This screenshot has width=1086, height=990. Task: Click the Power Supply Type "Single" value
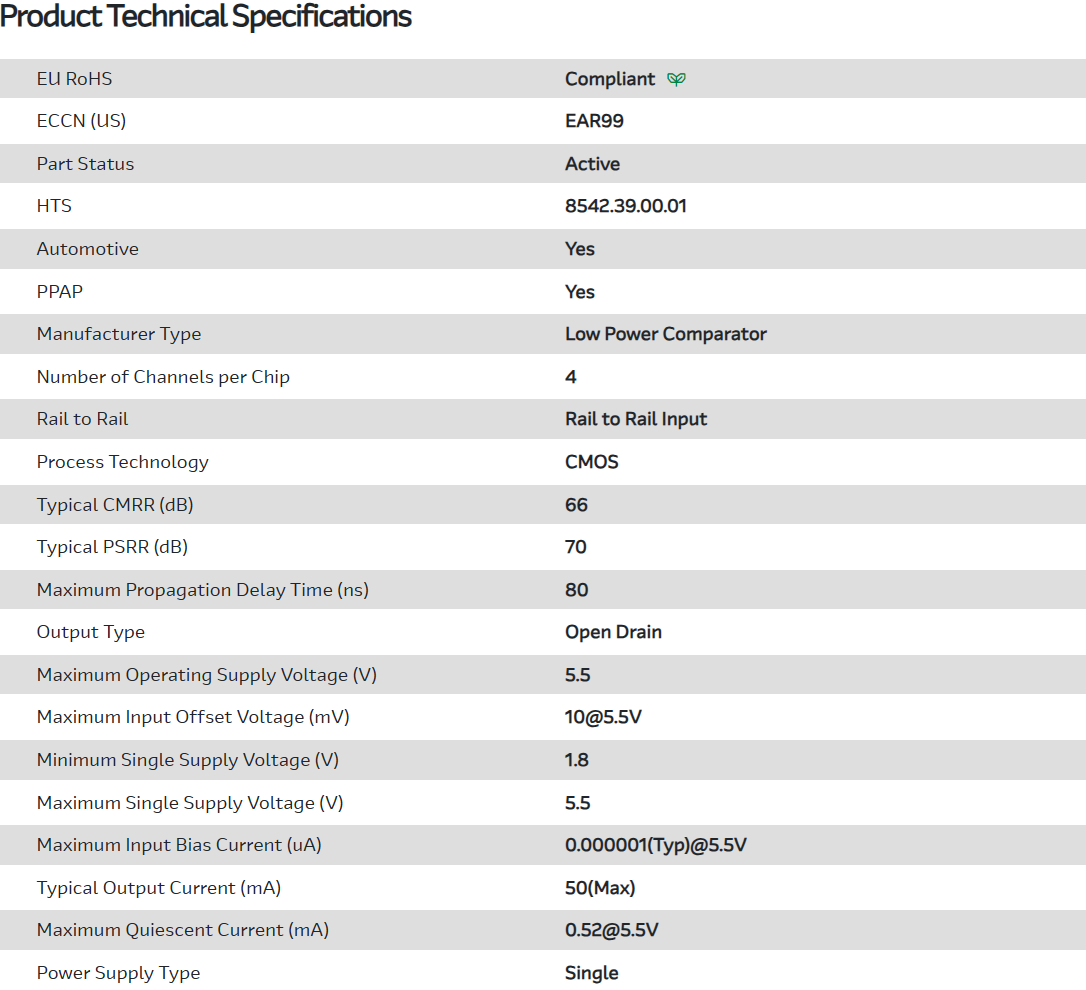(x=592, y=973)
